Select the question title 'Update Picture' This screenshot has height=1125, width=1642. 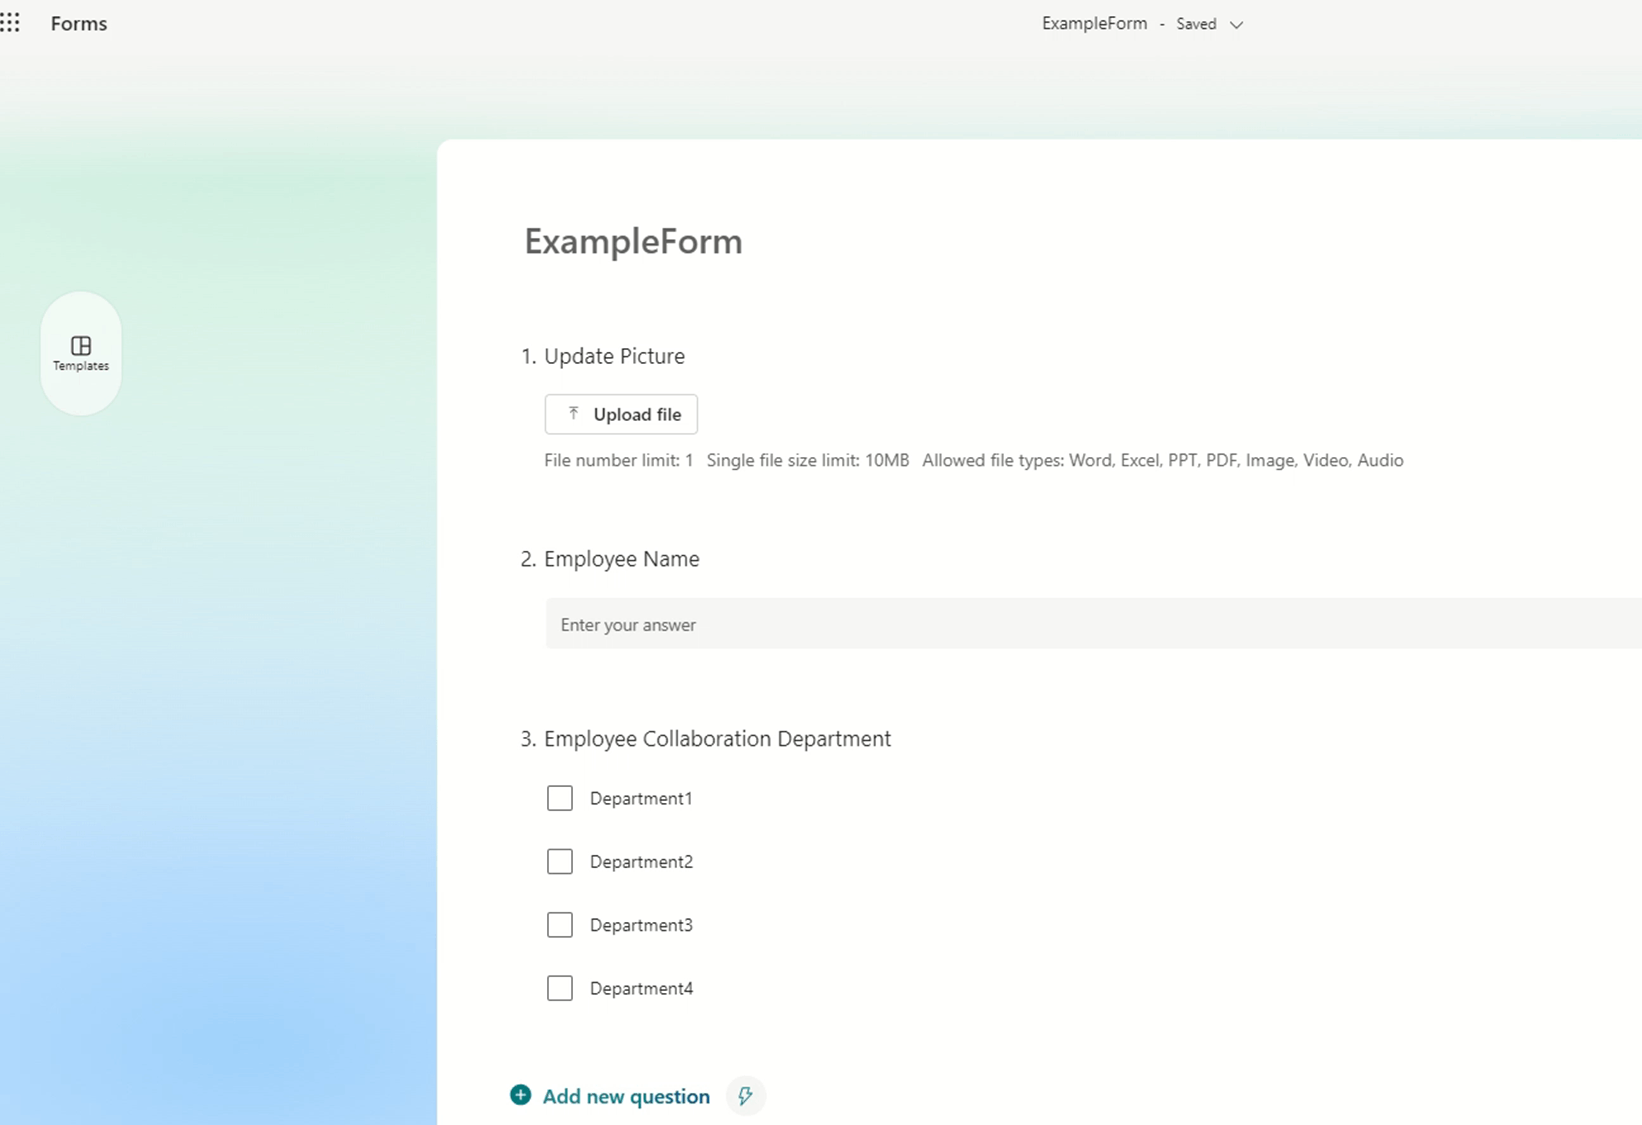(614, 356)
